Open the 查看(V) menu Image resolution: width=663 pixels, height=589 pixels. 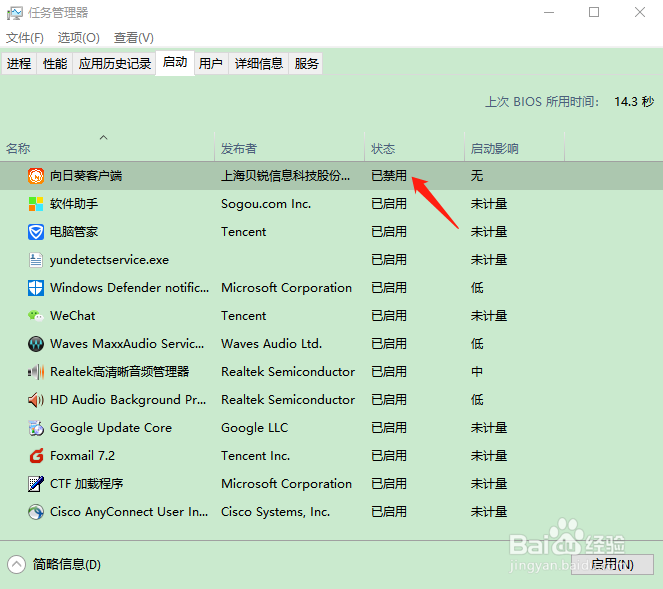click(134, 38)
